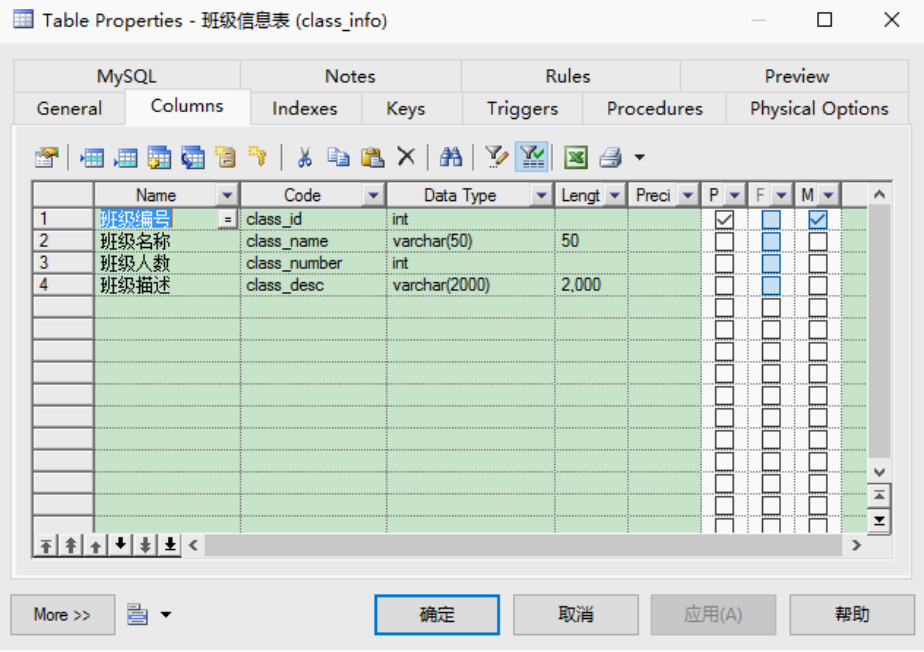The height and width of the screenshot is (652, 924).
Task: Open Name column header filter dropdown
Action: click(227, 195)
